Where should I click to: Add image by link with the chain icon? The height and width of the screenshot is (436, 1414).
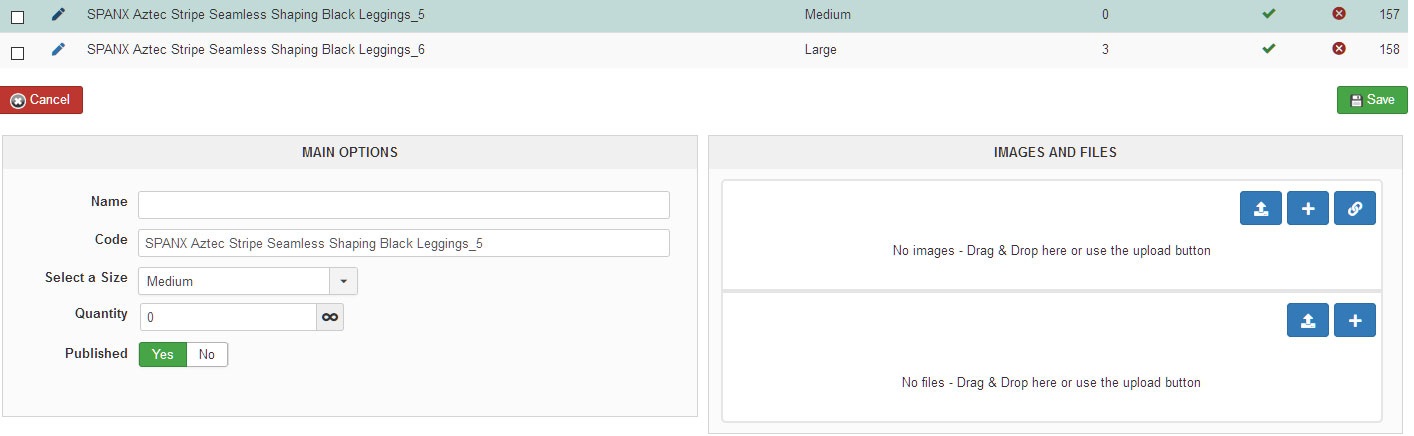tap(1355, 208)
